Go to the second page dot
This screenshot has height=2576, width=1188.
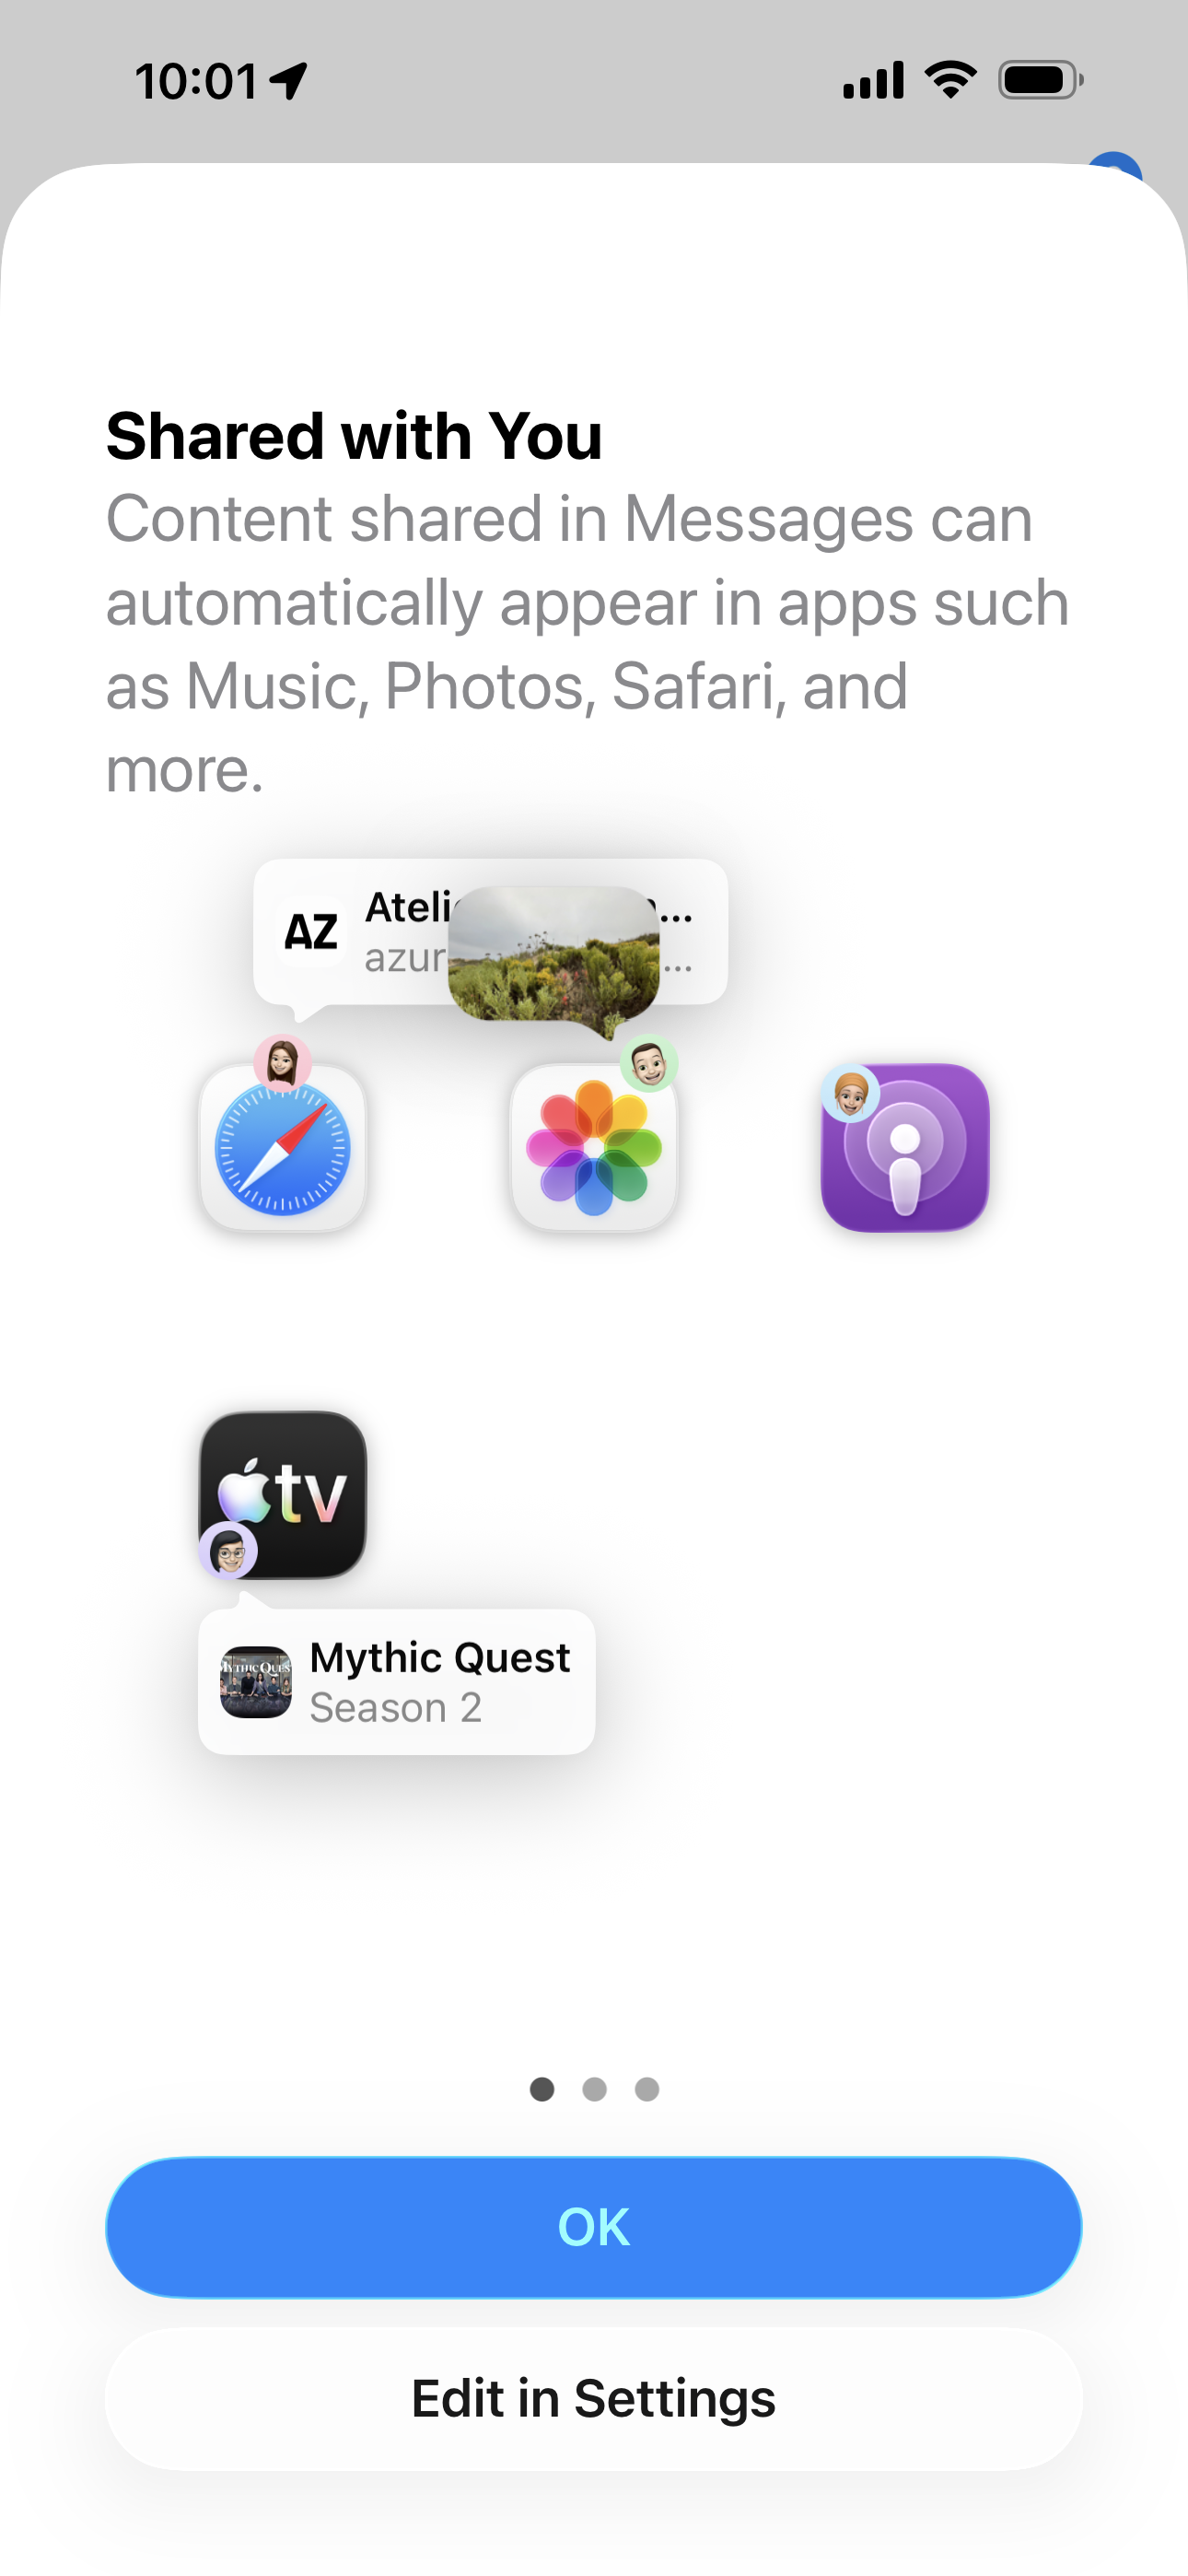(594, 2089)
